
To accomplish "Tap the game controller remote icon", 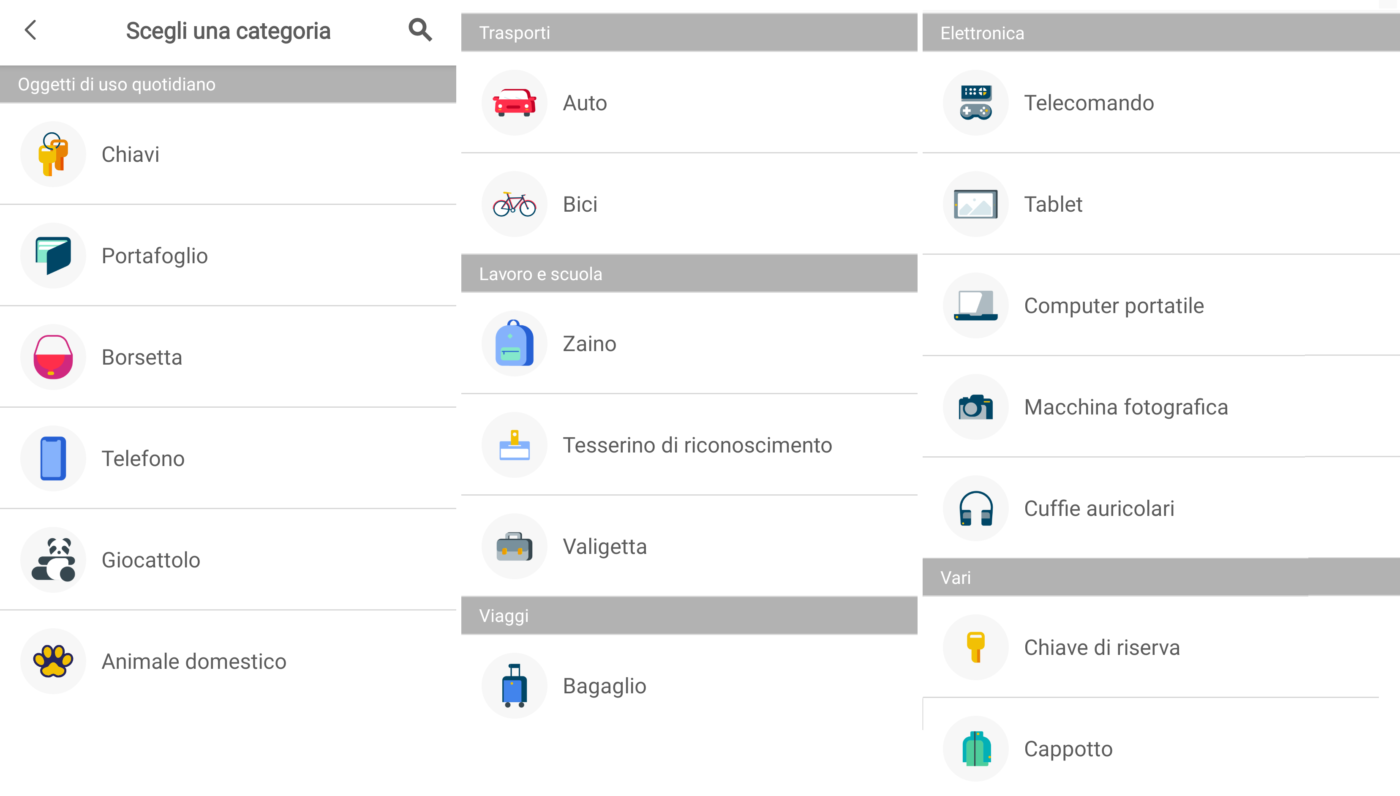I will point(975,102).
